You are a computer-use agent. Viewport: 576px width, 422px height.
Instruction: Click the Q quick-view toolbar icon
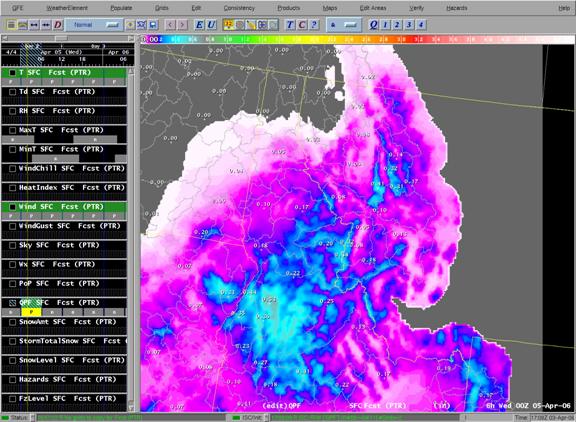point(373,25)
